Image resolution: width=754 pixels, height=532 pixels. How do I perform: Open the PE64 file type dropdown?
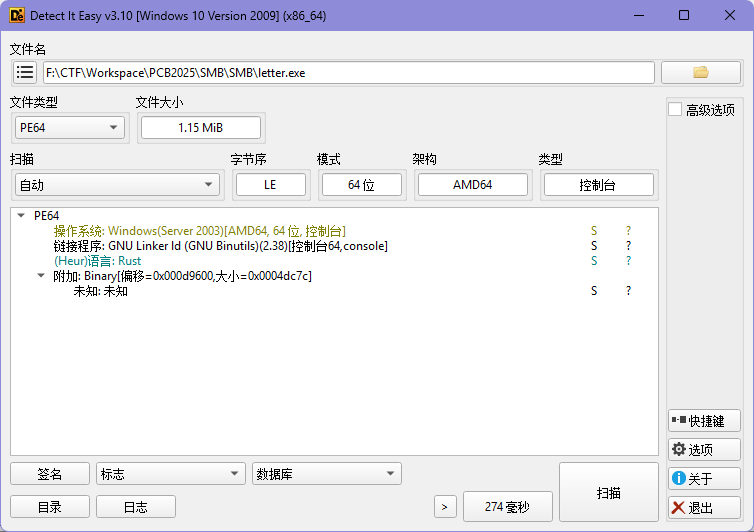pyautogui.click(x=70, y=127)
